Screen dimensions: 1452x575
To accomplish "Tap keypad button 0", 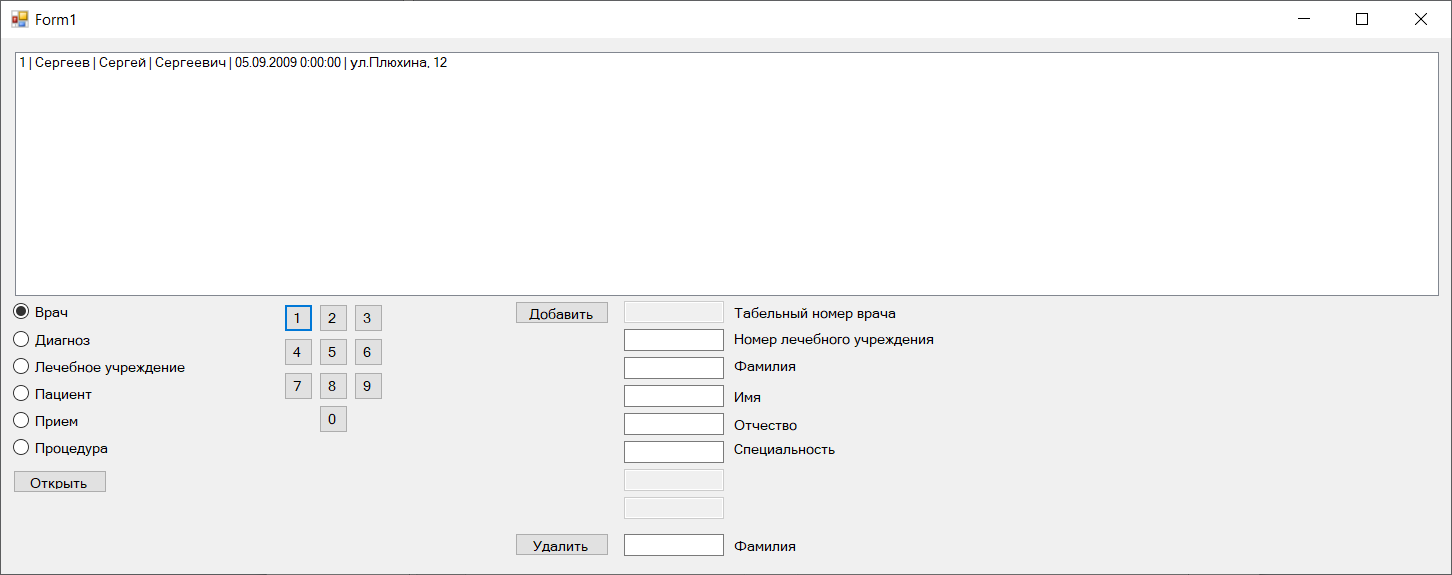I will pos(333,419).
